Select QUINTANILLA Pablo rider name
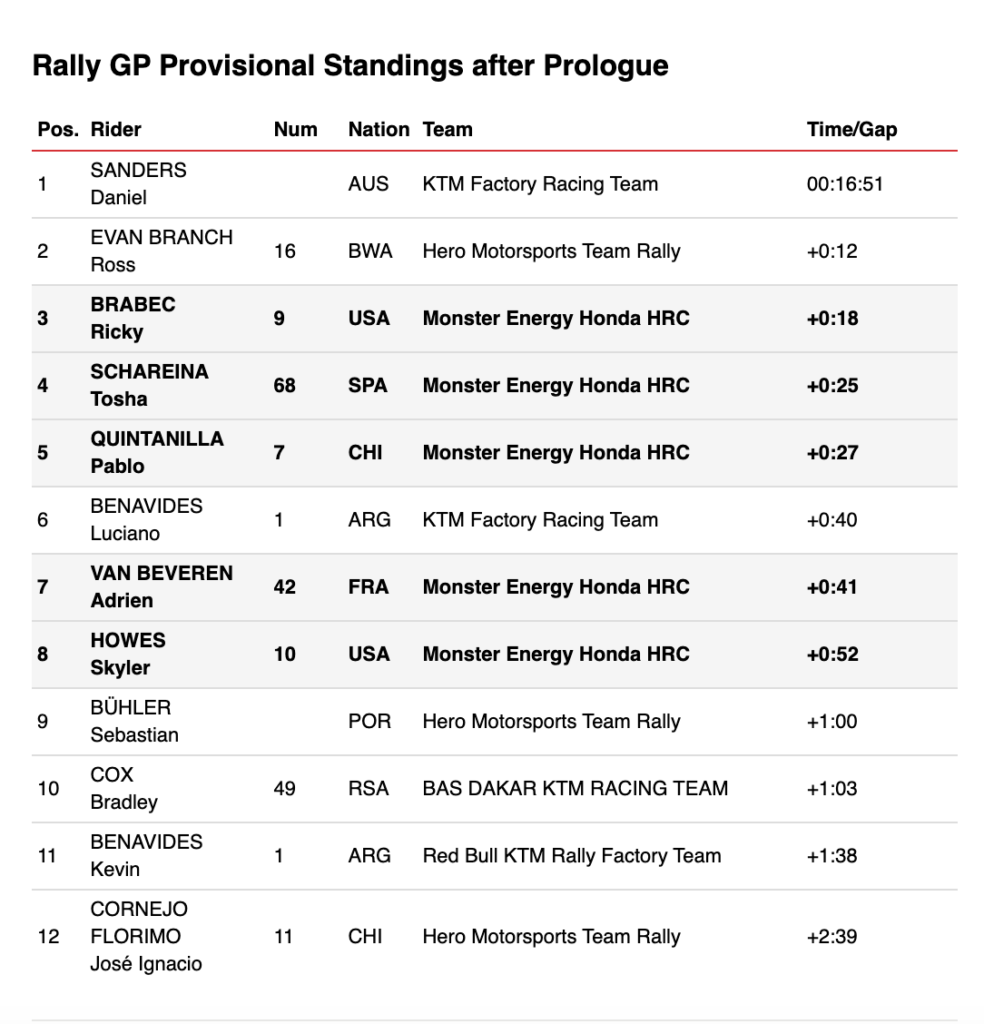The image size is (984, 1024). [x=157, y=453]
